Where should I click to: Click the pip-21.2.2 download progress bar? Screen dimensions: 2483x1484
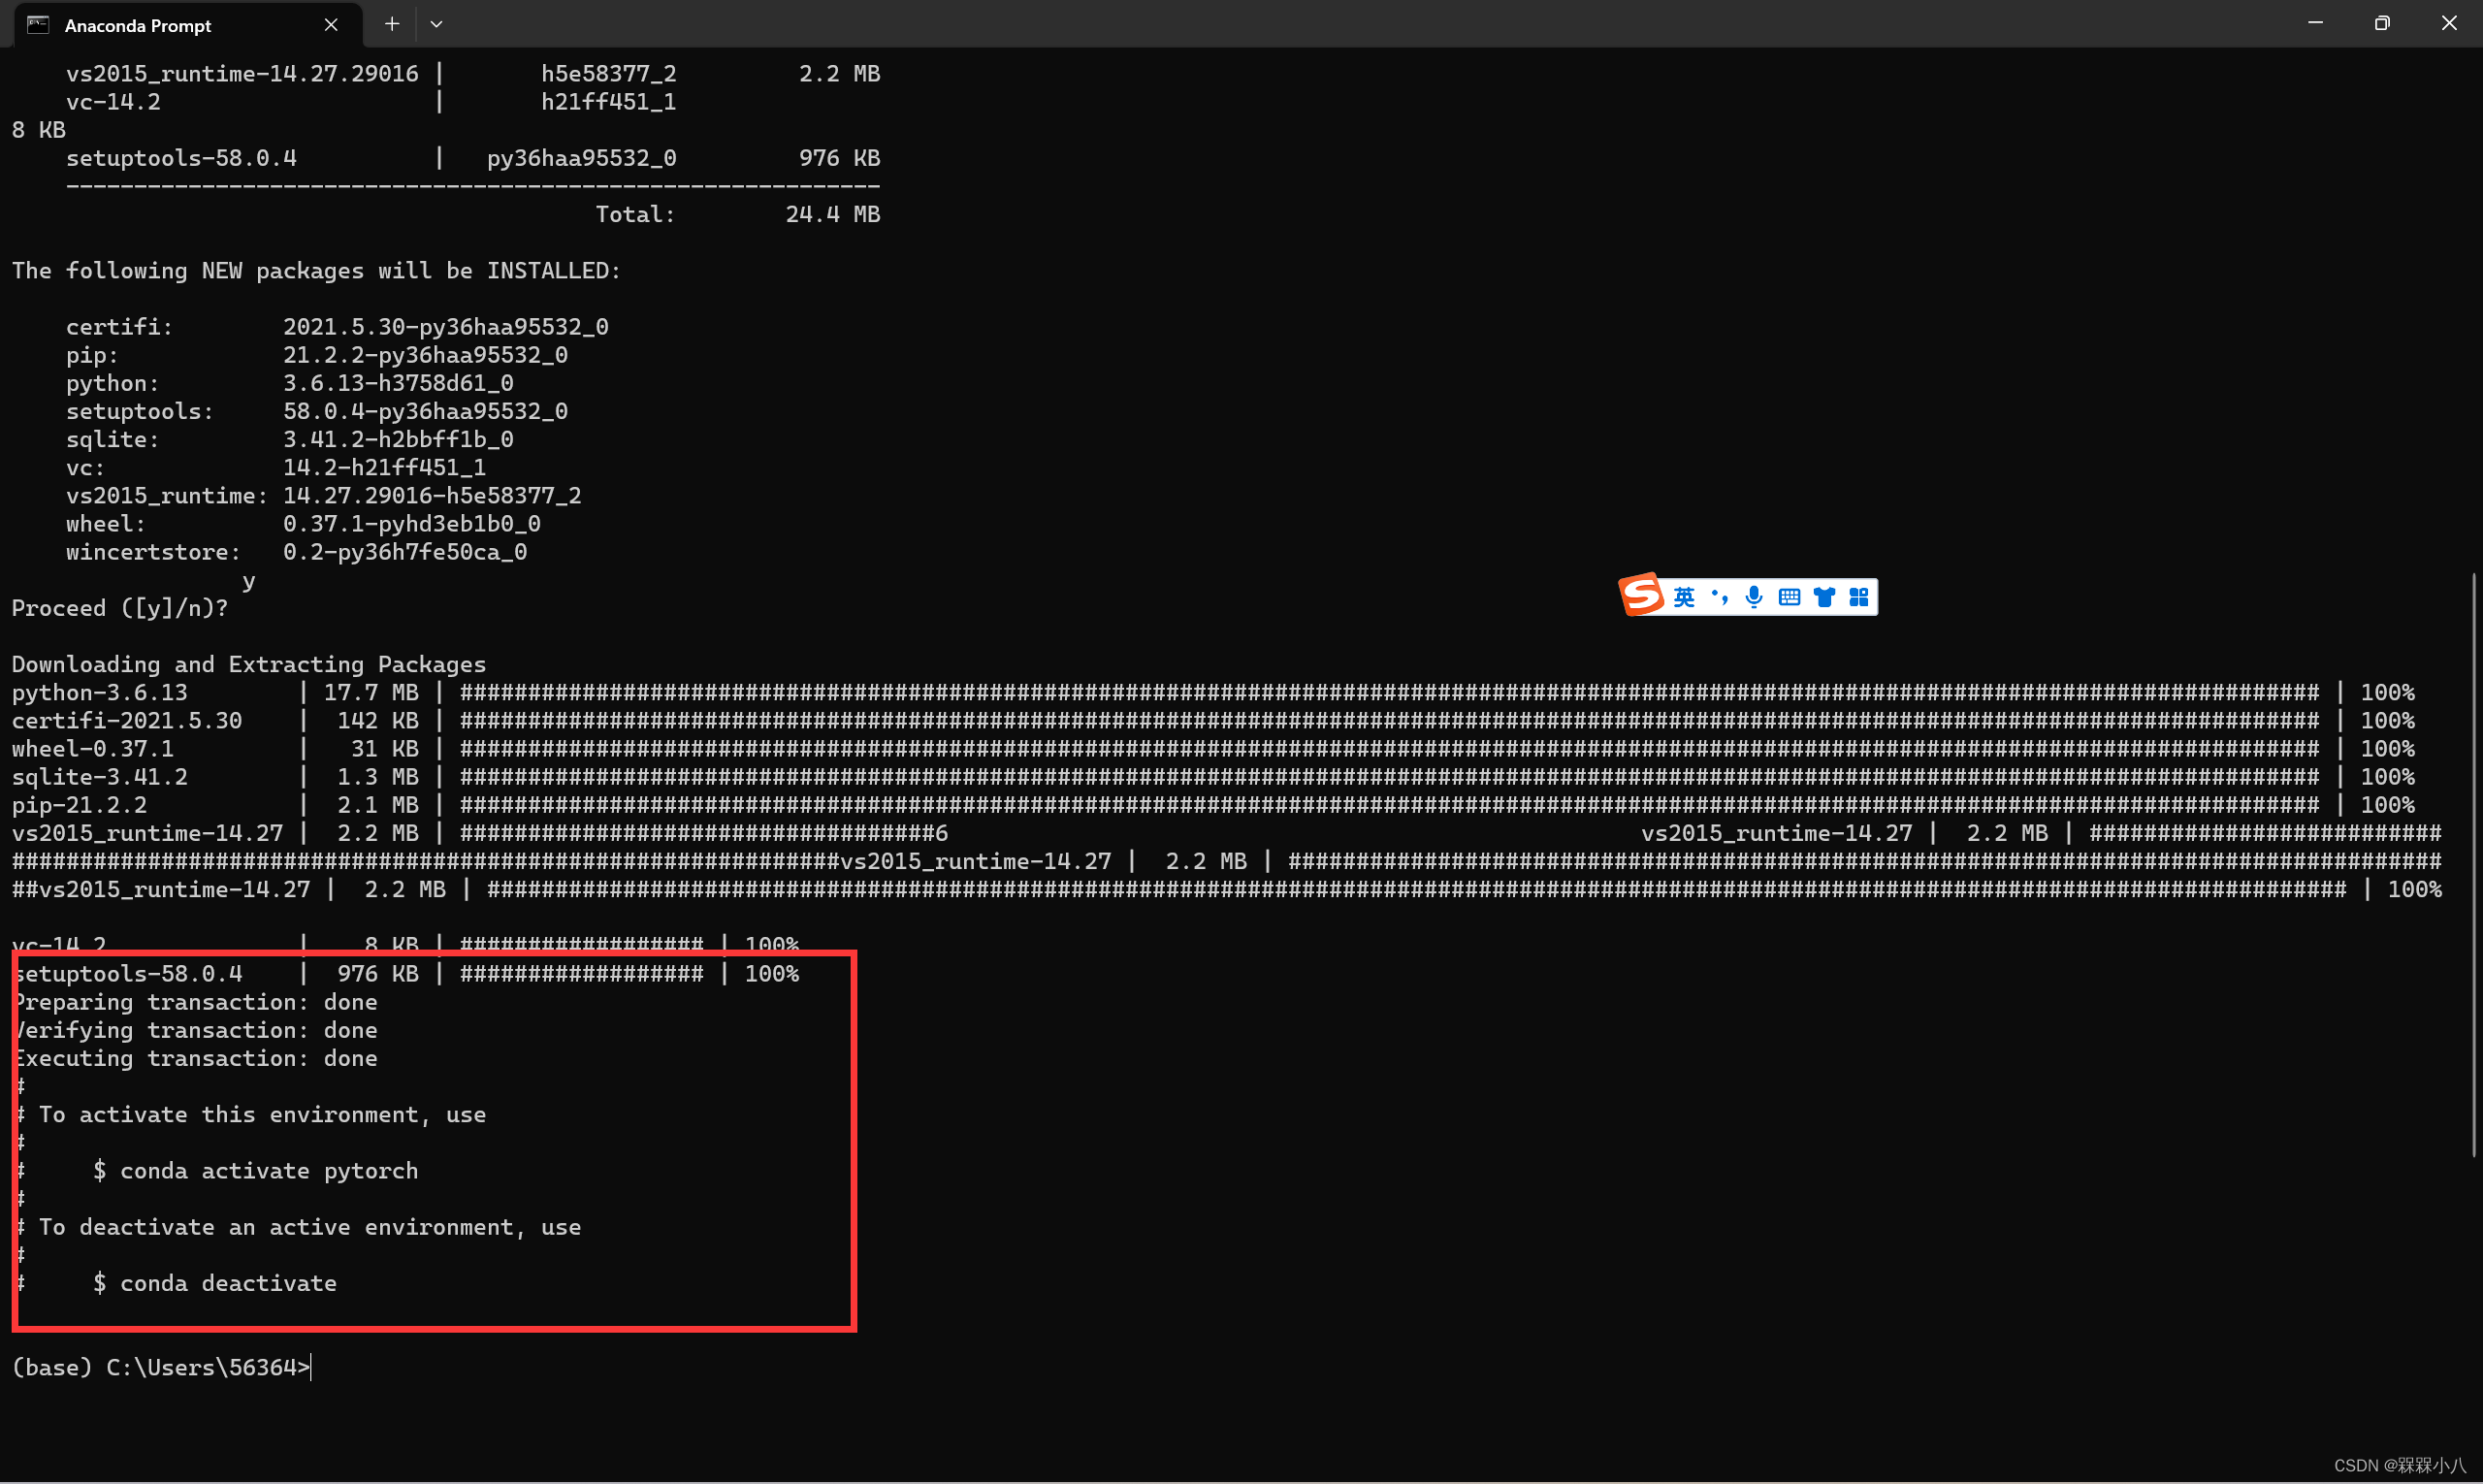click(x=1389, y=805)
